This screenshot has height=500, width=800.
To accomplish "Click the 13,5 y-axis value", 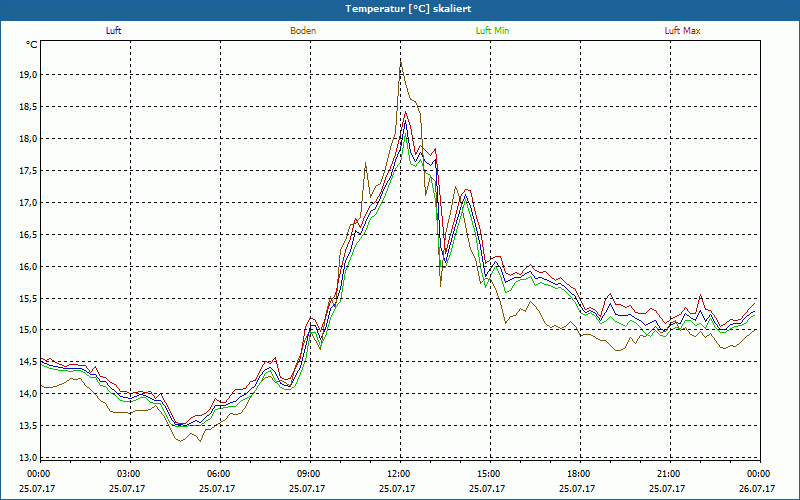I will coord(30,426).
